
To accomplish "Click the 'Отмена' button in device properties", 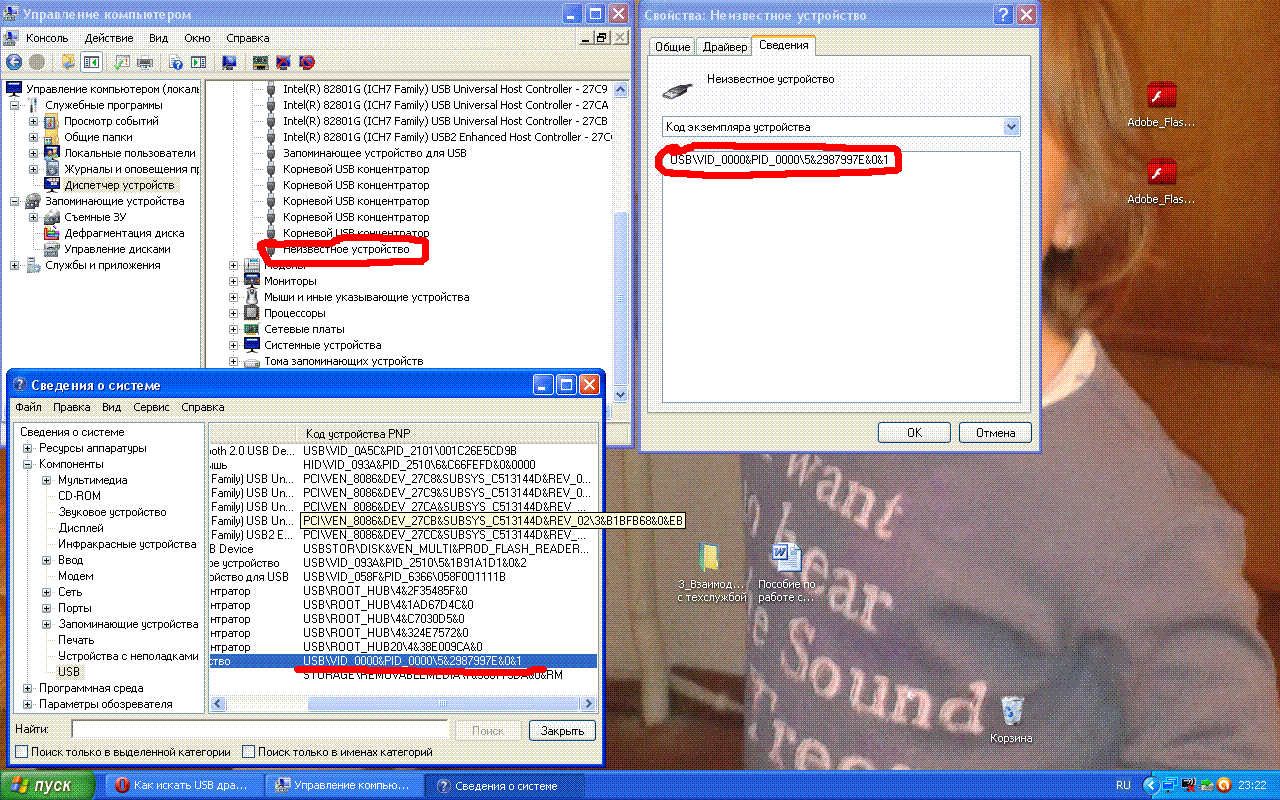I will pyautogui.click(x=995, y=433).
